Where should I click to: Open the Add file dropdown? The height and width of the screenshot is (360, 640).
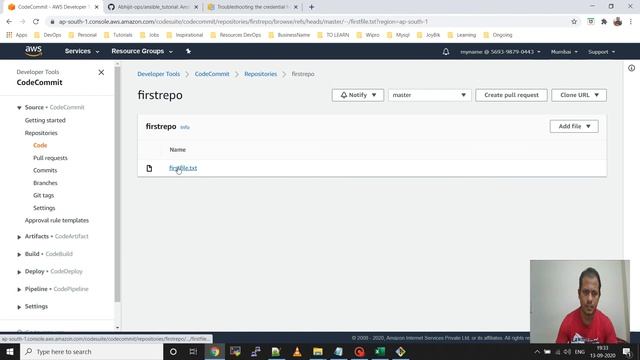click(574, 127)
